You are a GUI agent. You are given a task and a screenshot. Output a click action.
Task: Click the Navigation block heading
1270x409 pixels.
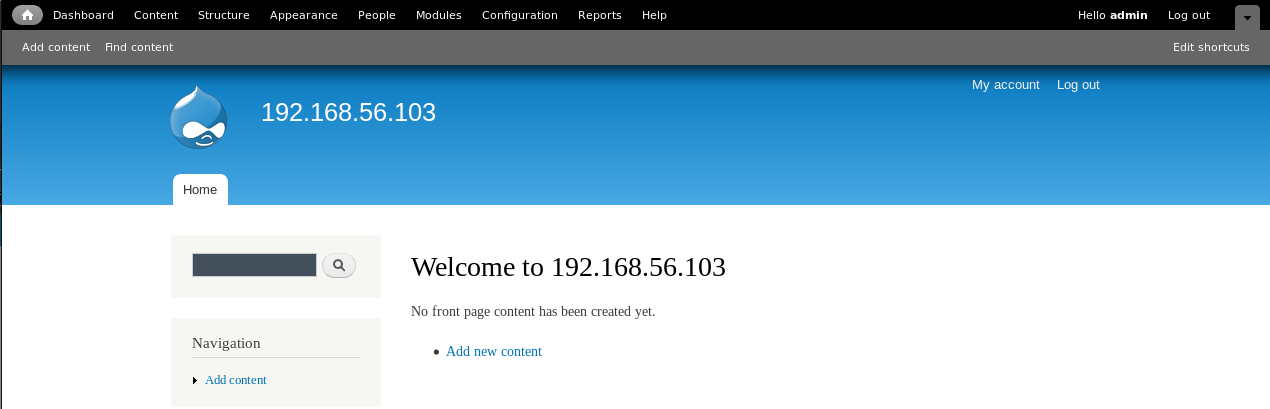tap(226, 343)
